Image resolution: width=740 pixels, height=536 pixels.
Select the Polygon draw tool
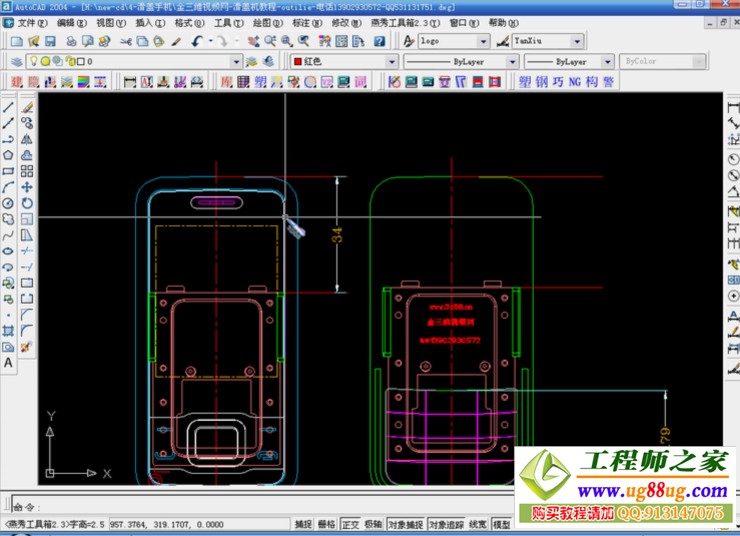8,155
